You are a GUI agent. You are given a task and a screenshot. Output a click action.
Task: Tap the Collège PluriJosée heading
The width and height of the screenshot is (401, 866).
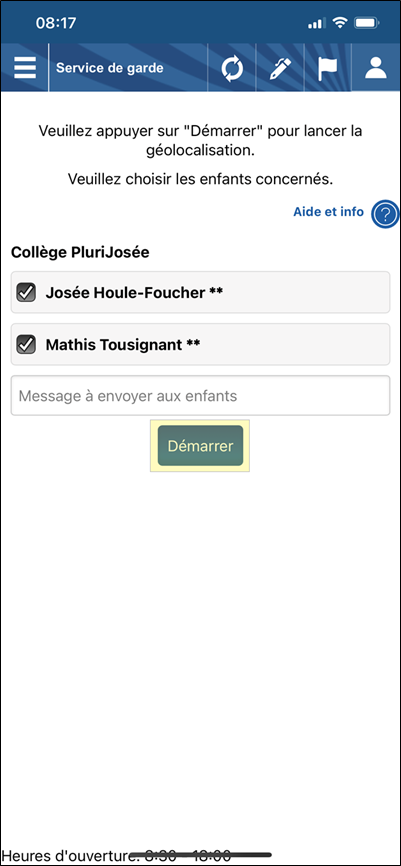click(x=80, y=253)
